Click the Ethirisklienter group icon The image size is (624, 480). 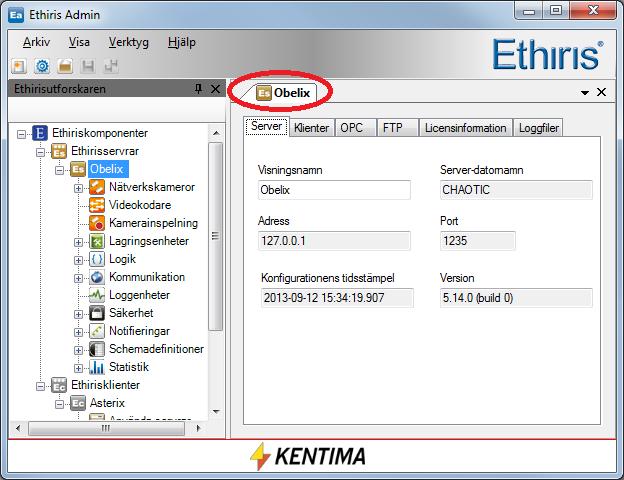pos(59,385)
